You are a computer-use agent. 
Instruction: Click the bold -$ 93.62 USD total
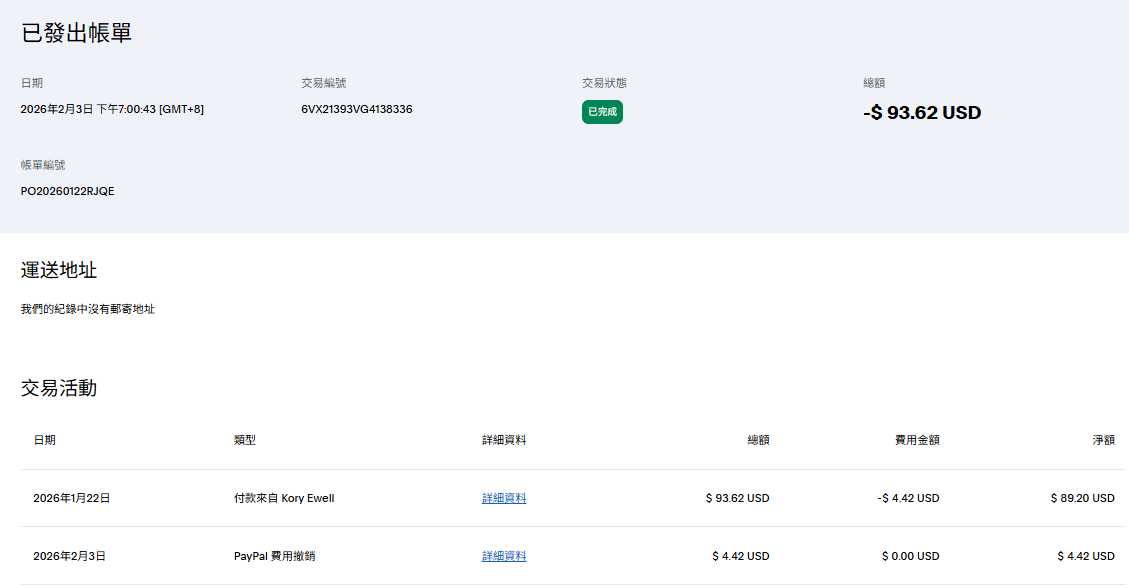click(921, 113)
